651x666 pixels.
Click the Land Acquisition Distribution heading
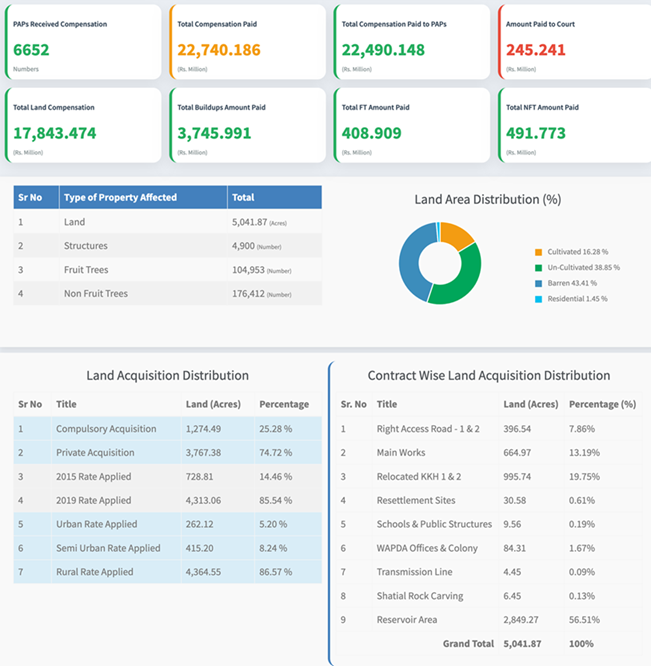(x=168, y=375)
